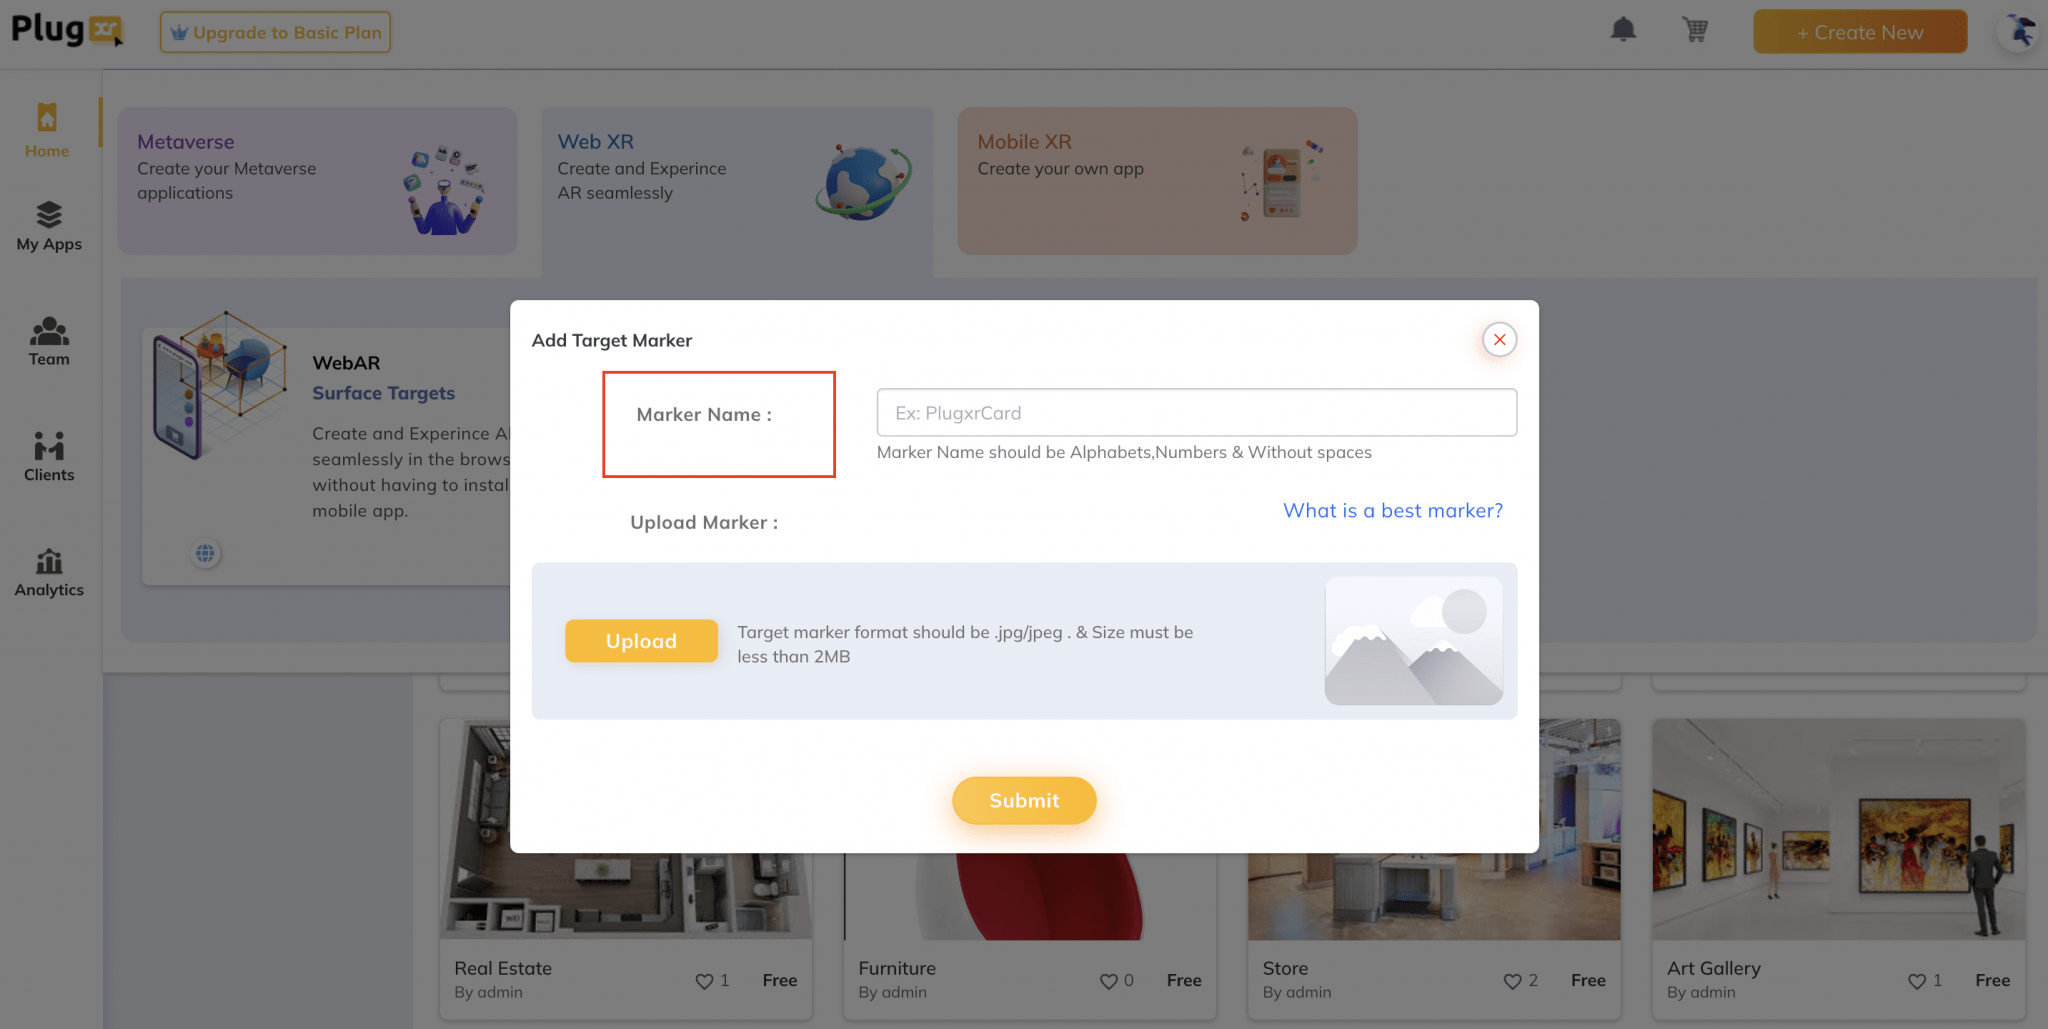Select Clients in the sidebar
The height and width of the screenshot is (1029, 2048).
point(48,456)
